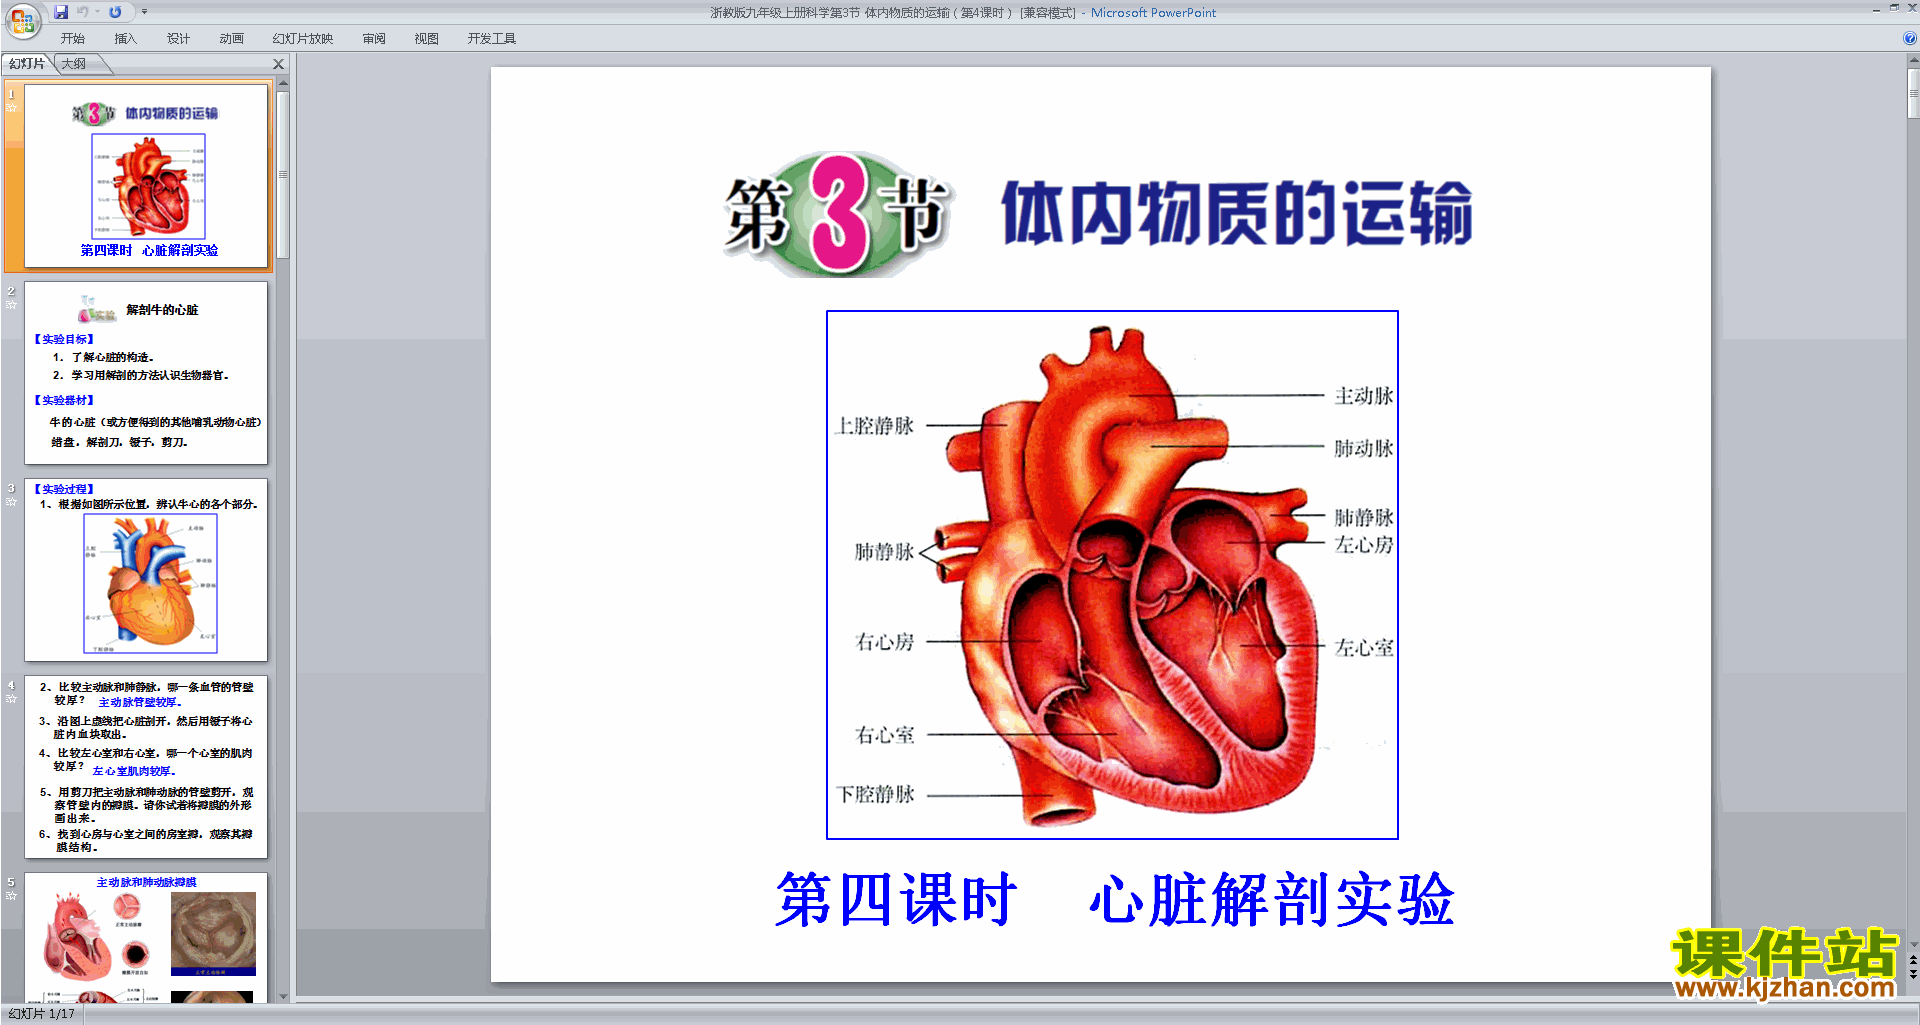Switch to the 幻灯片 pane tab
The image size is (1920, 1025).
pyautogui.click(x=27, y=64)
